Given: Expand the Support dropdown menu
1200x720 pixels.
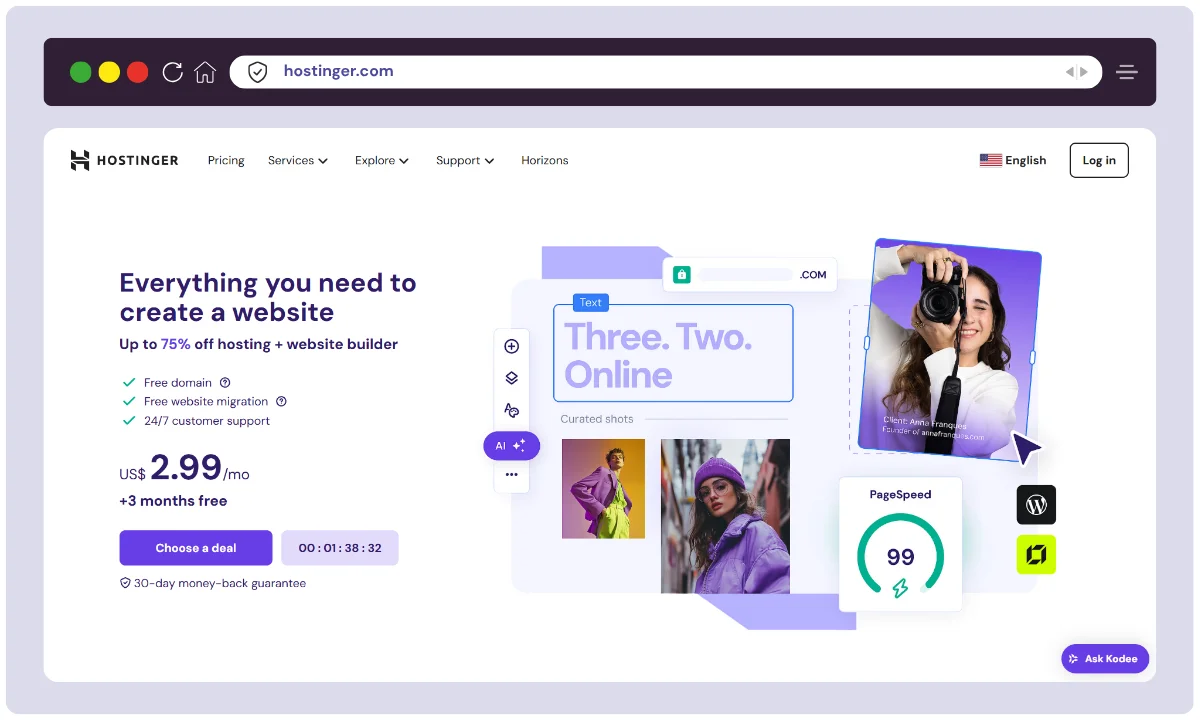Looking at the screenshot, I should click(465, 160).
